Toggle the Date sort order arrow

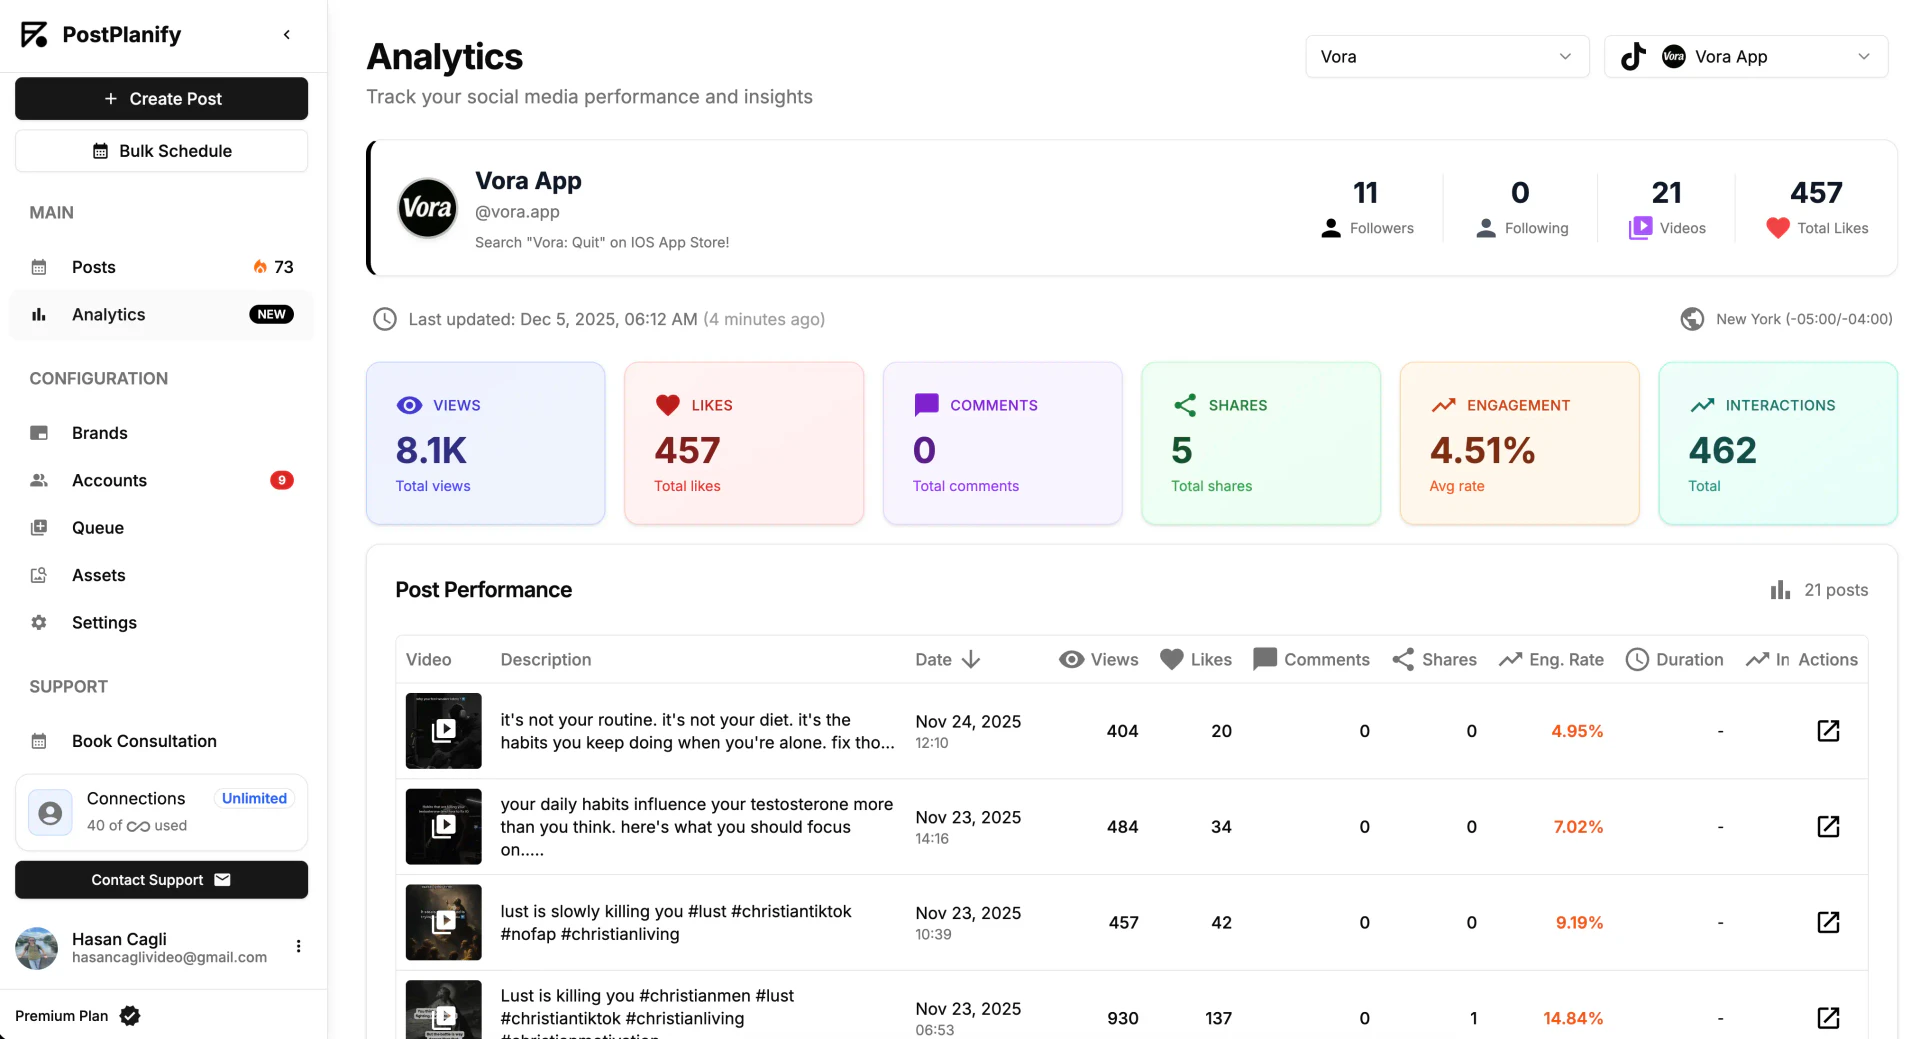pos(971,660)
